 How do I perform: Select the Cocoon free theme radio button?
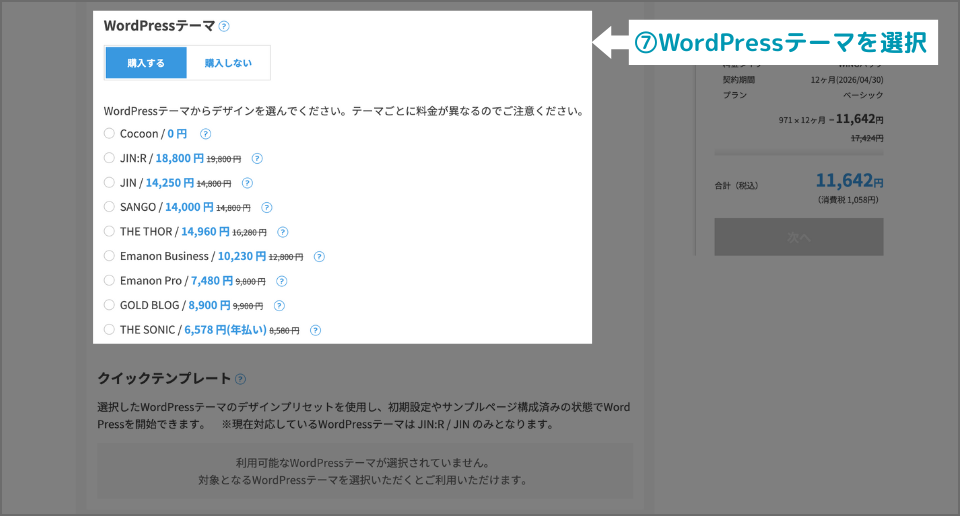pyautogui.click(x=109, y=133)
